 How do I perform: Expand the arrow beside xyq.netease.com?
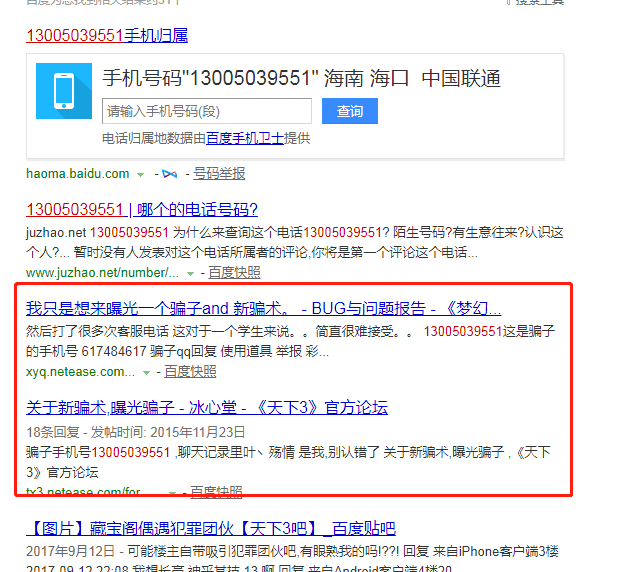coord(146,372)
